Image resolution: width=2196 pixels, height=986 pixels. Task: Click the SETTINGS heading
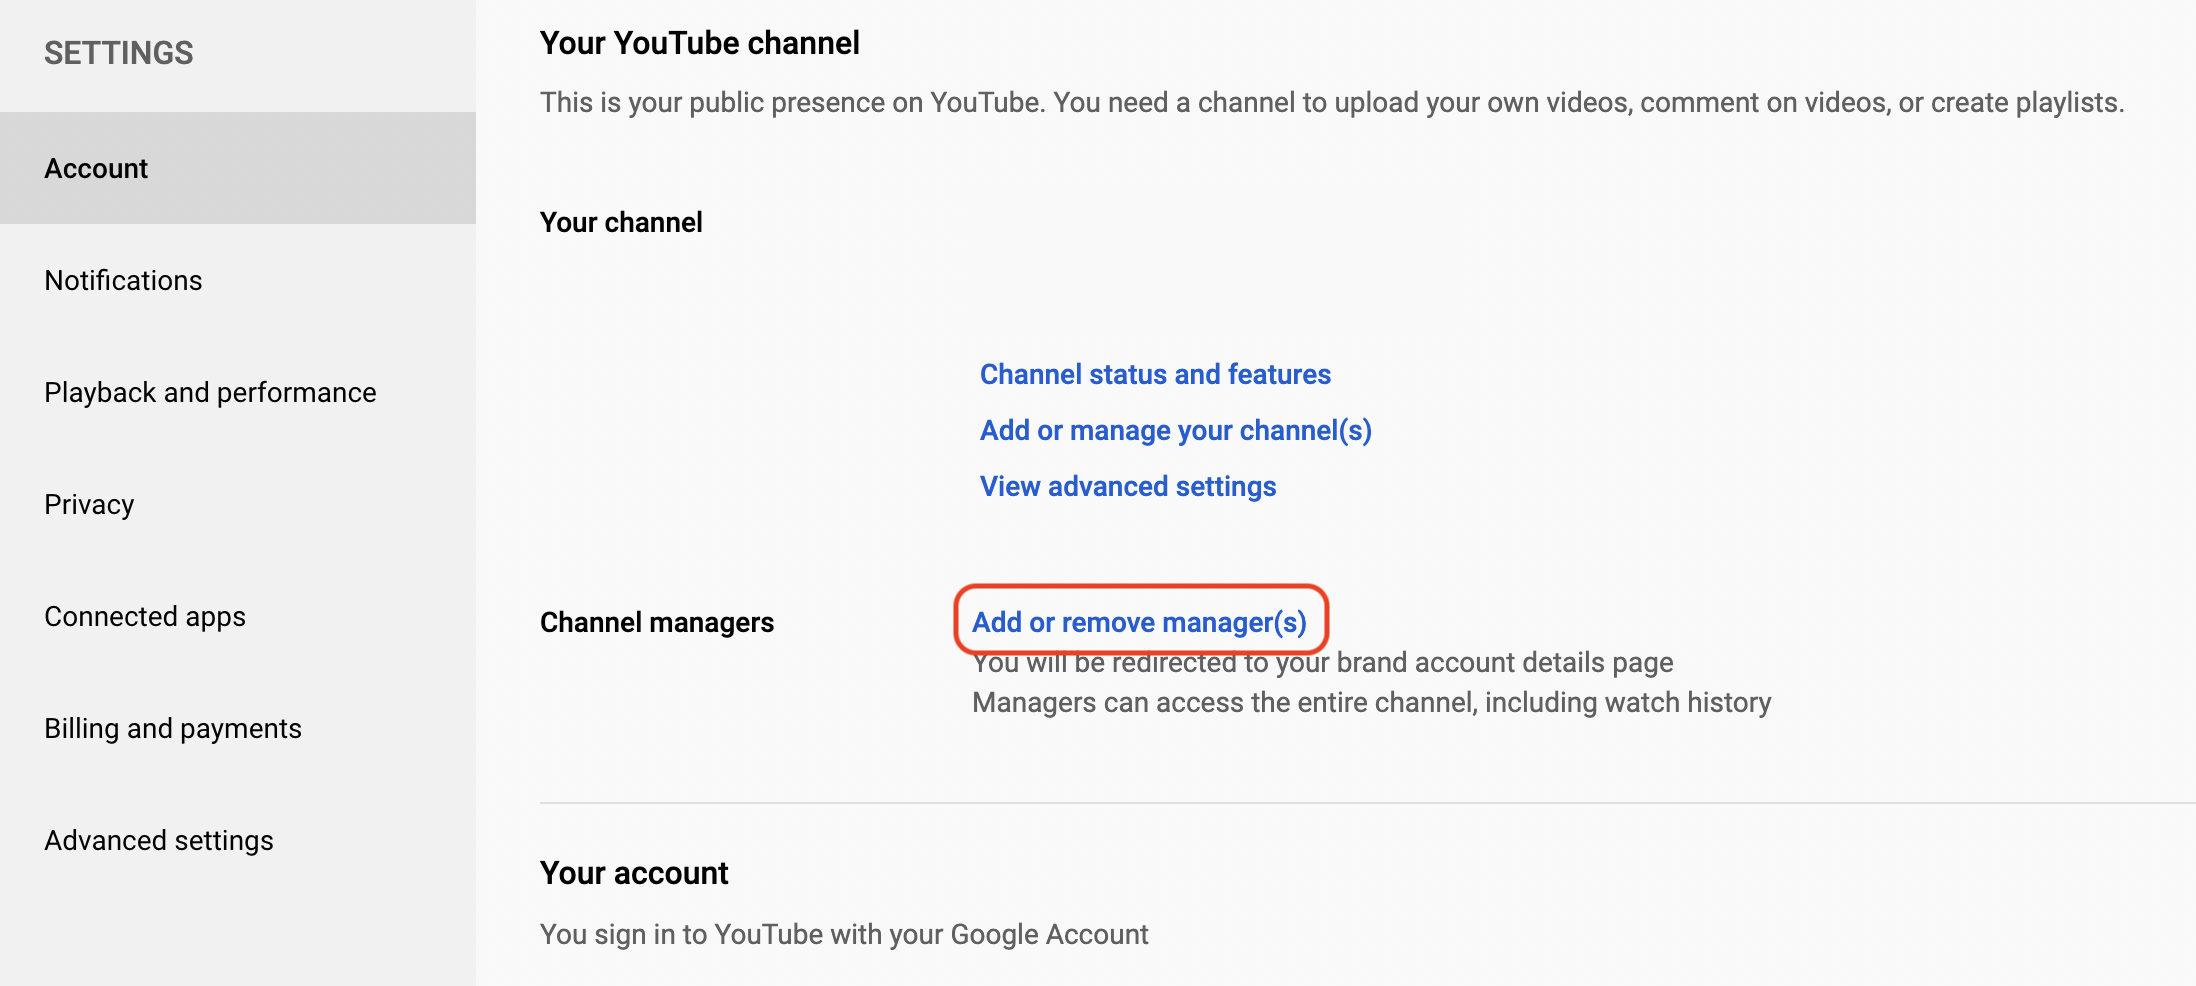tap(119, 53)
